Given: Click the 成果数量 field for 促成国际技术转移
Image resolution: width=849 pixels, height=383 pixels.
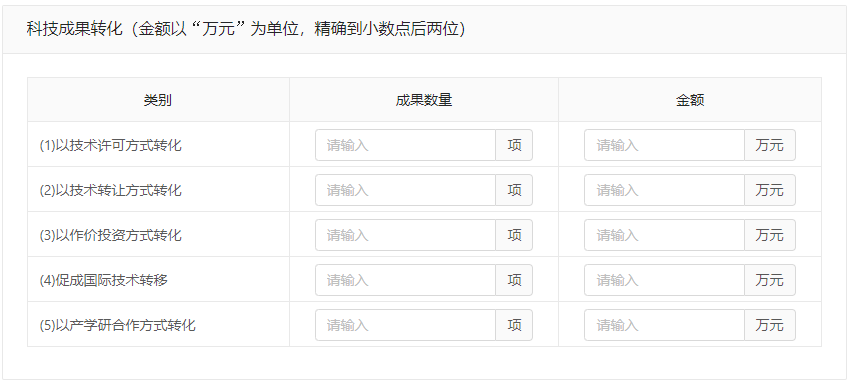Looking at the screenshot, I should [x=406, y=280].
